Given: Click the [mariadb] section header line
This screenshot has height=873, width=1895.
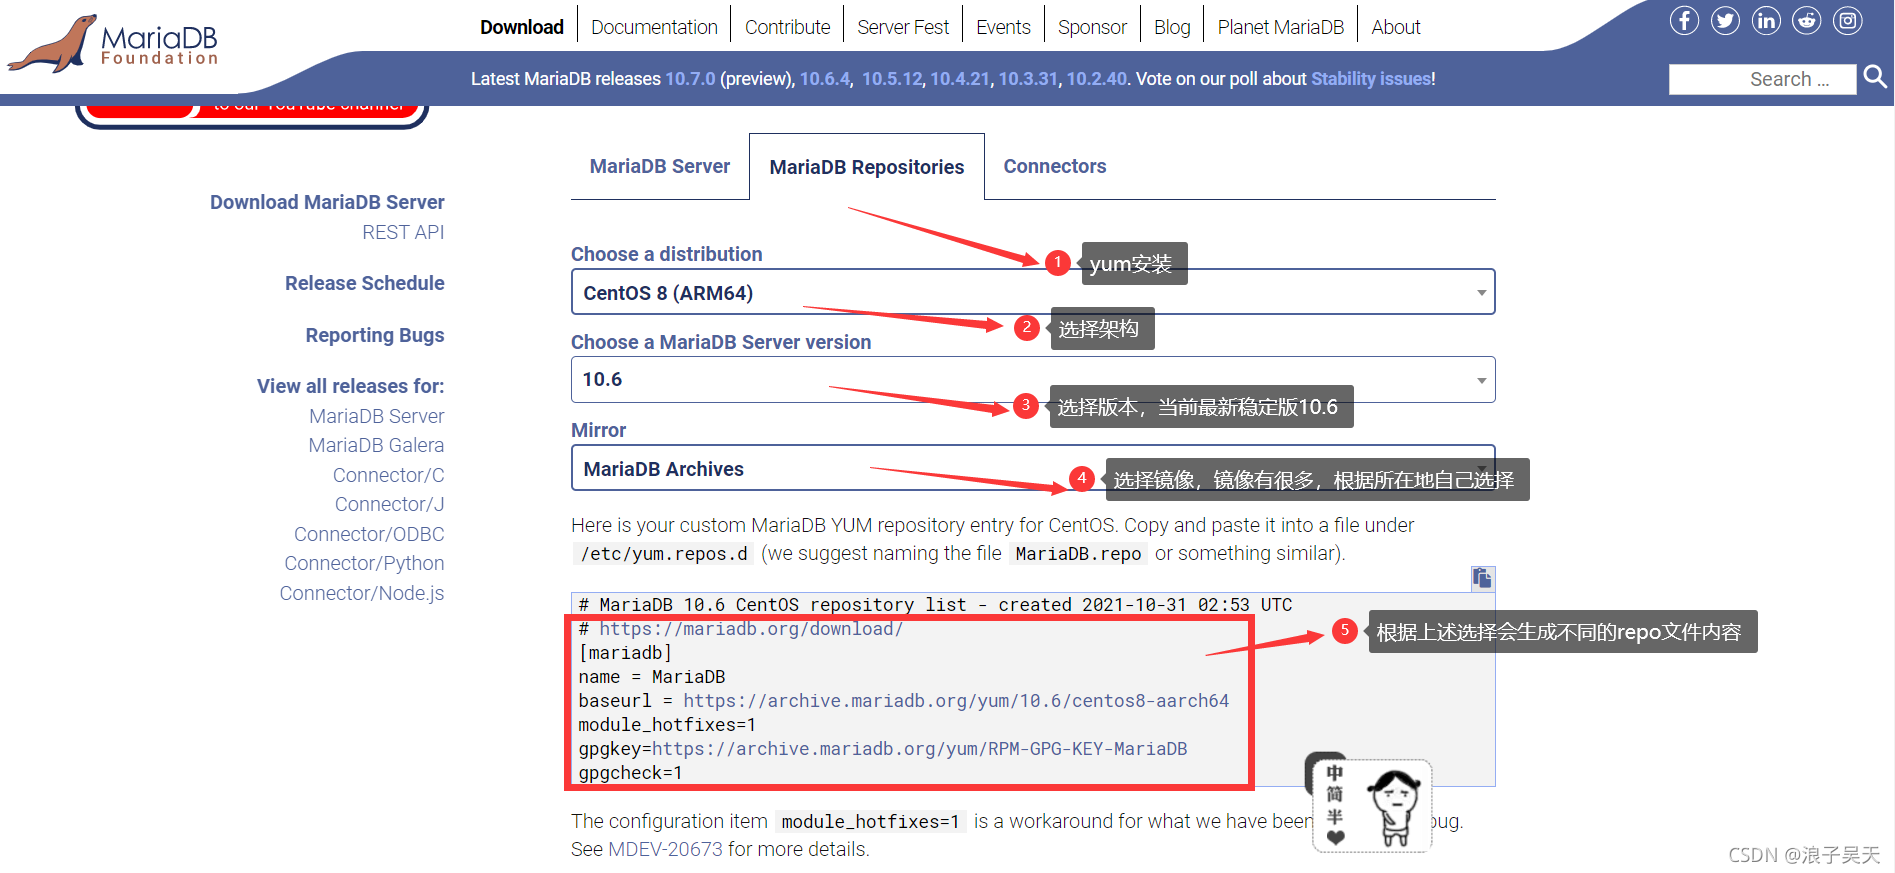Looking at the screenshot, I should pyautogui.click(x=625, y=653).
